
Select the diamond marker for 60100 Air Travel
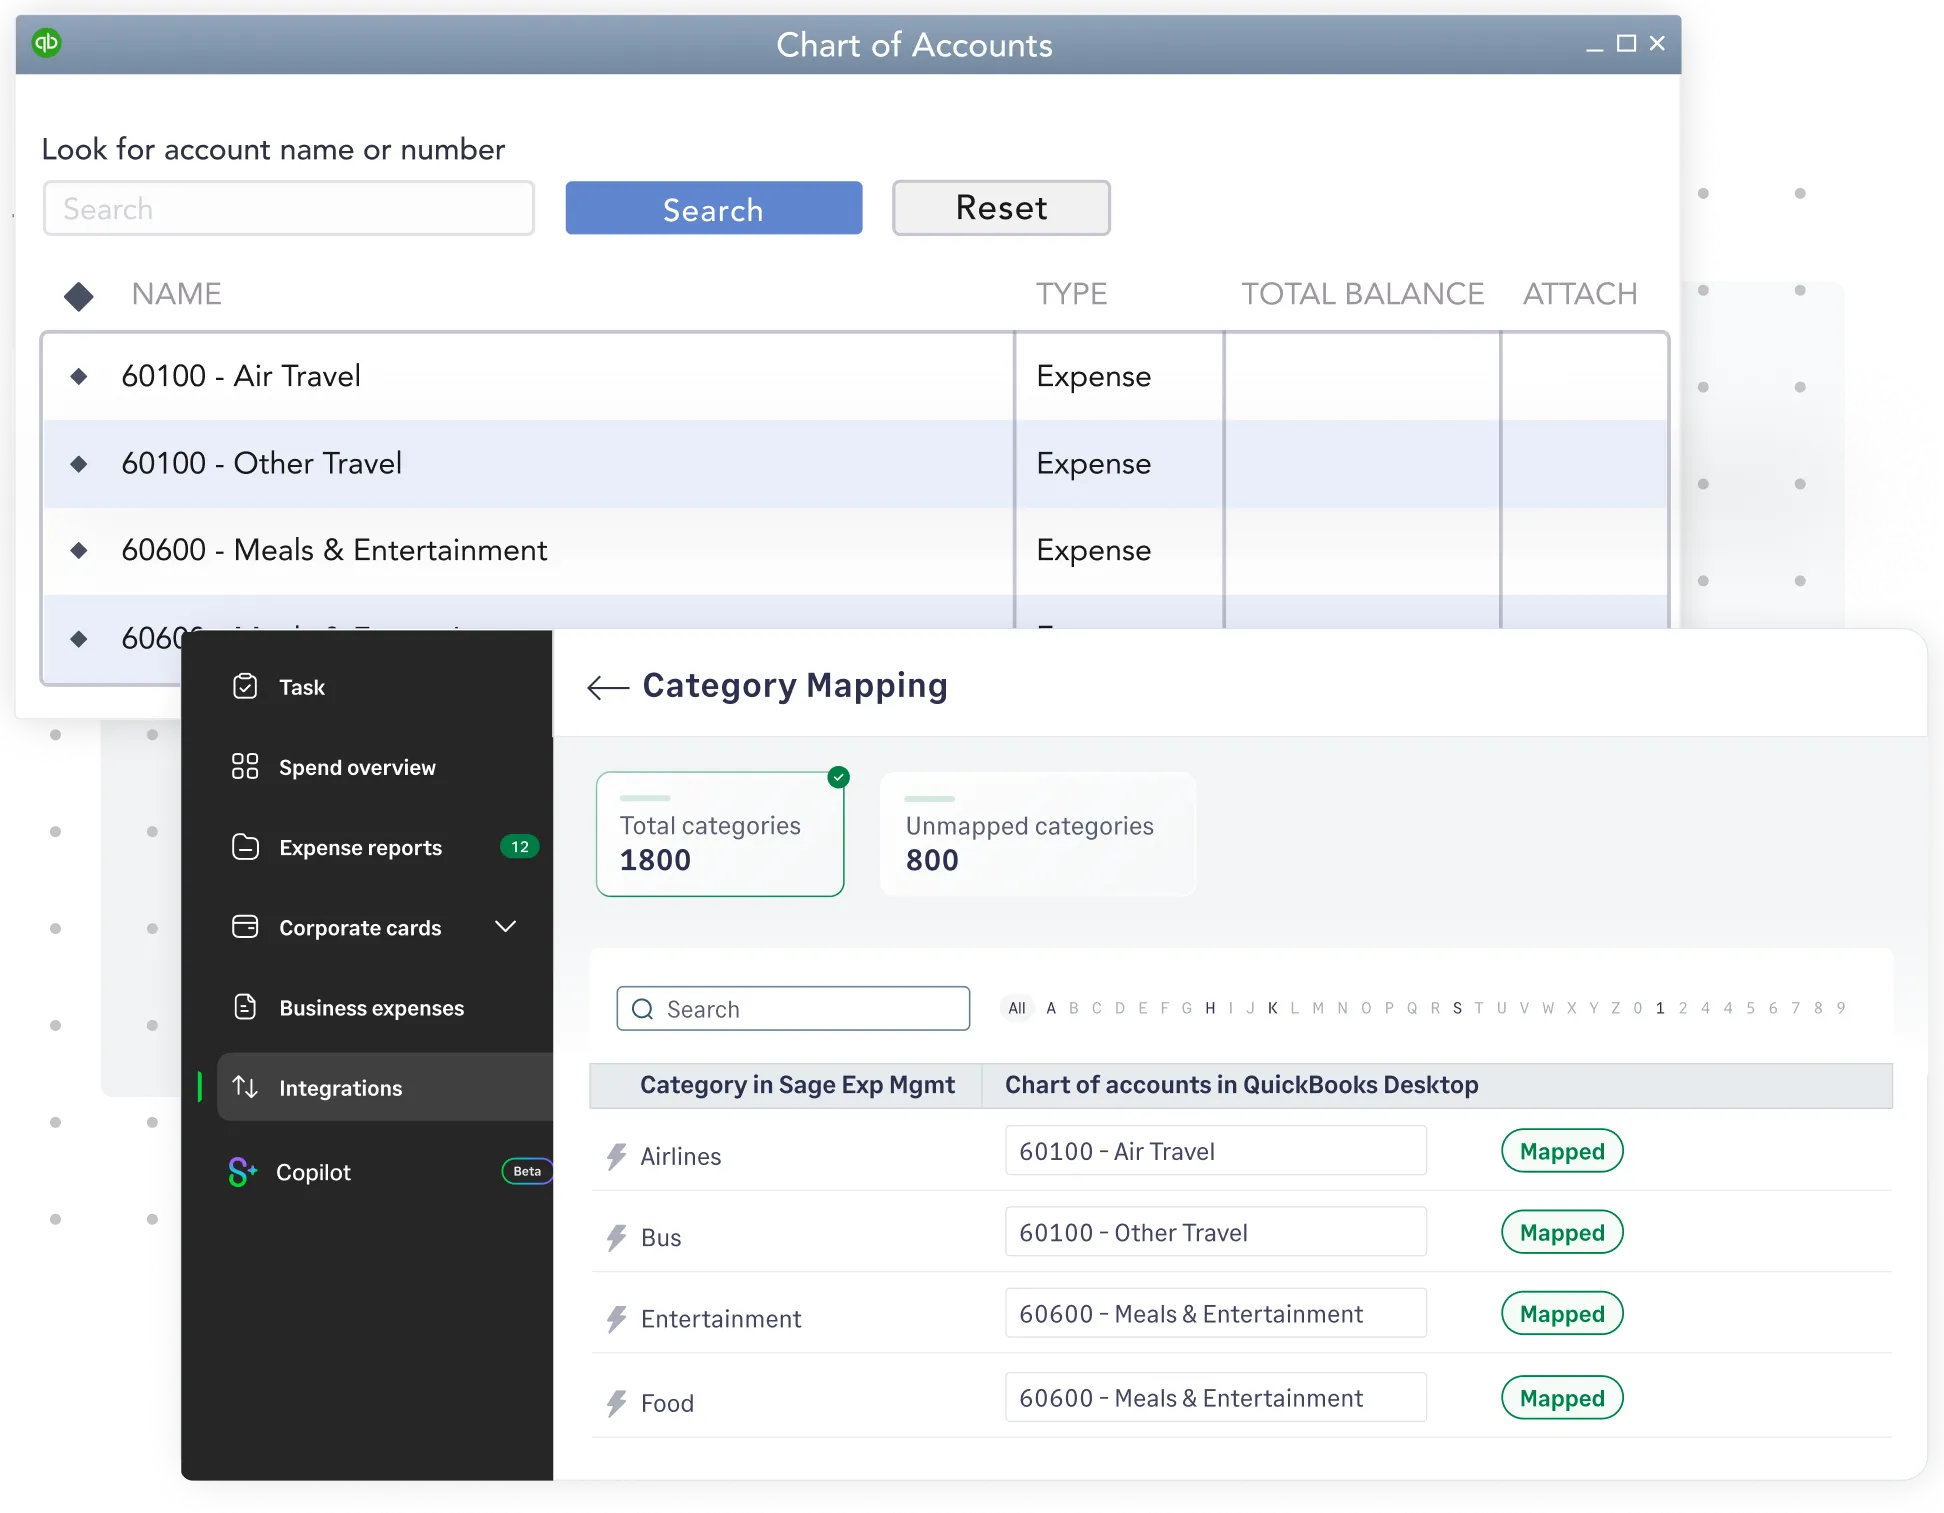point(79,376)
